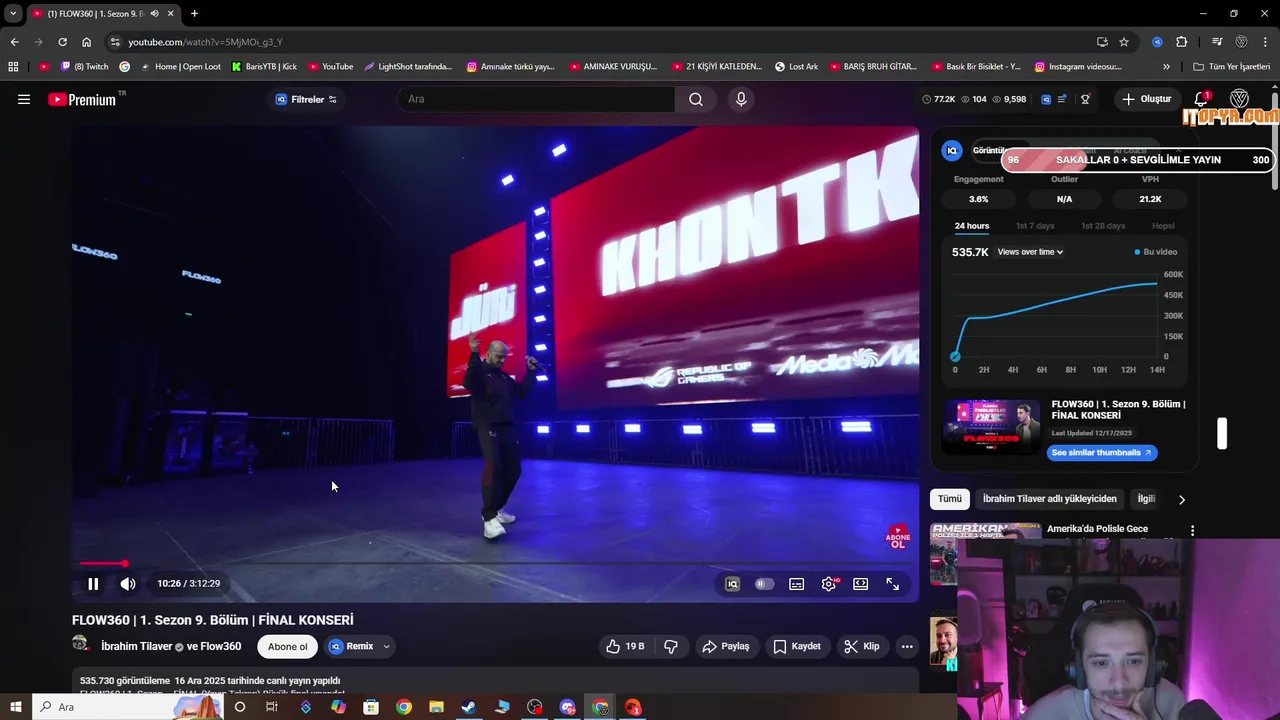The height and width of the screenshot is (720, 1280).
Task: Open the Twitch bookmark
Action: click(x=84, y=67)
